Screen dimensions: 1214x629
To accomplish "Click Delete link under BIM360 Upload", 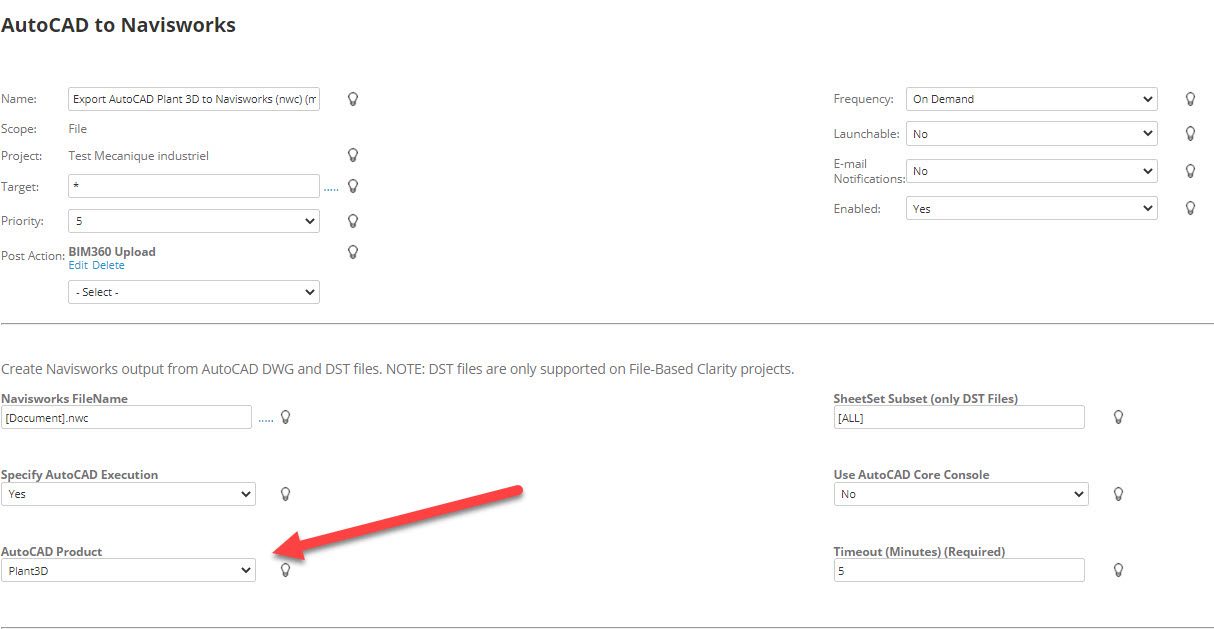I will (x=108, y=266).
